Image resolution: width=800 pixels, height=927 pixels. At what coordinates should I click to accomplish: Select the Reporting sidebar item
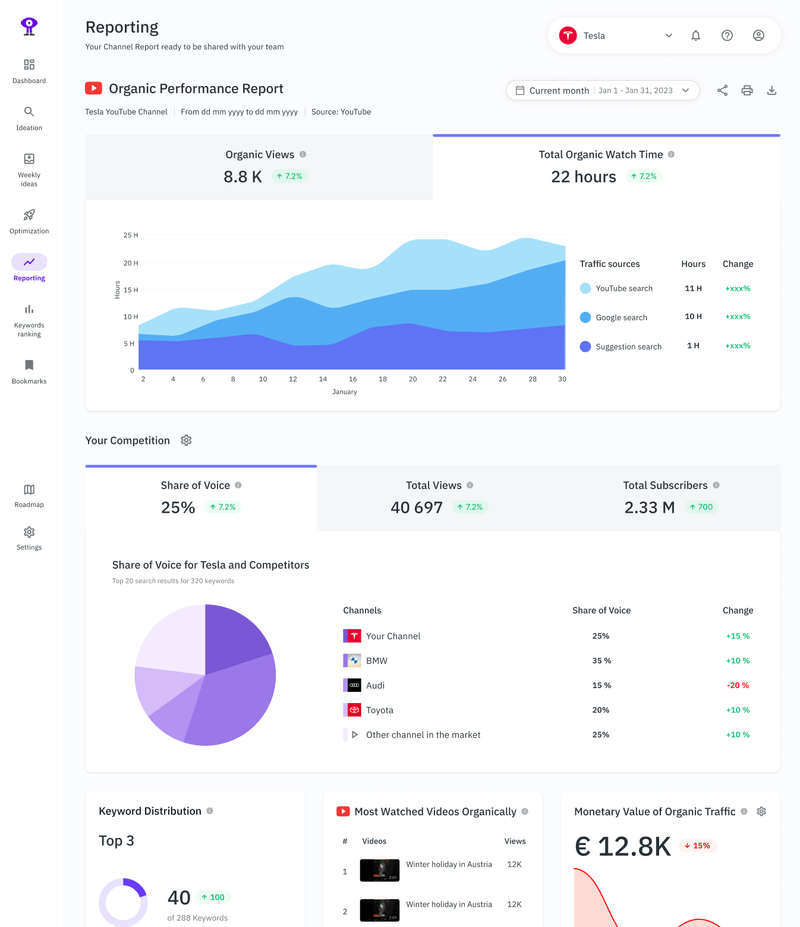pyautogui.click(x=29, y=268)
